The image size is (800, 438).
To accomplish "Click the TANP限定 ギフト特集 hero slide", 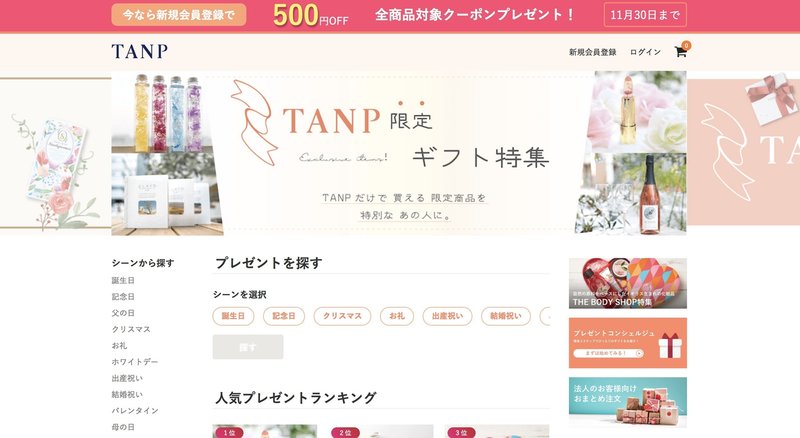I will coord(399,153).
